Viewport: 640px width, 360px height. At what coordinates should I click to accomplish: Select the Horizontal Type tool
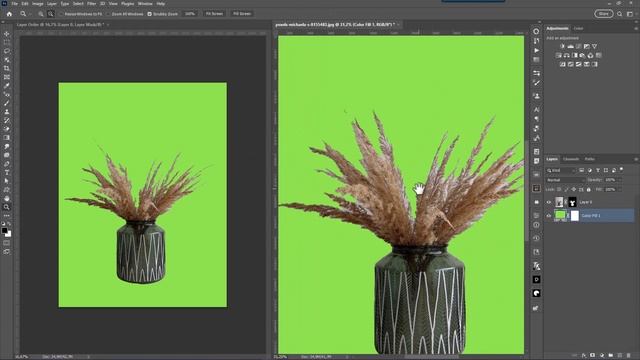[7, 172]
